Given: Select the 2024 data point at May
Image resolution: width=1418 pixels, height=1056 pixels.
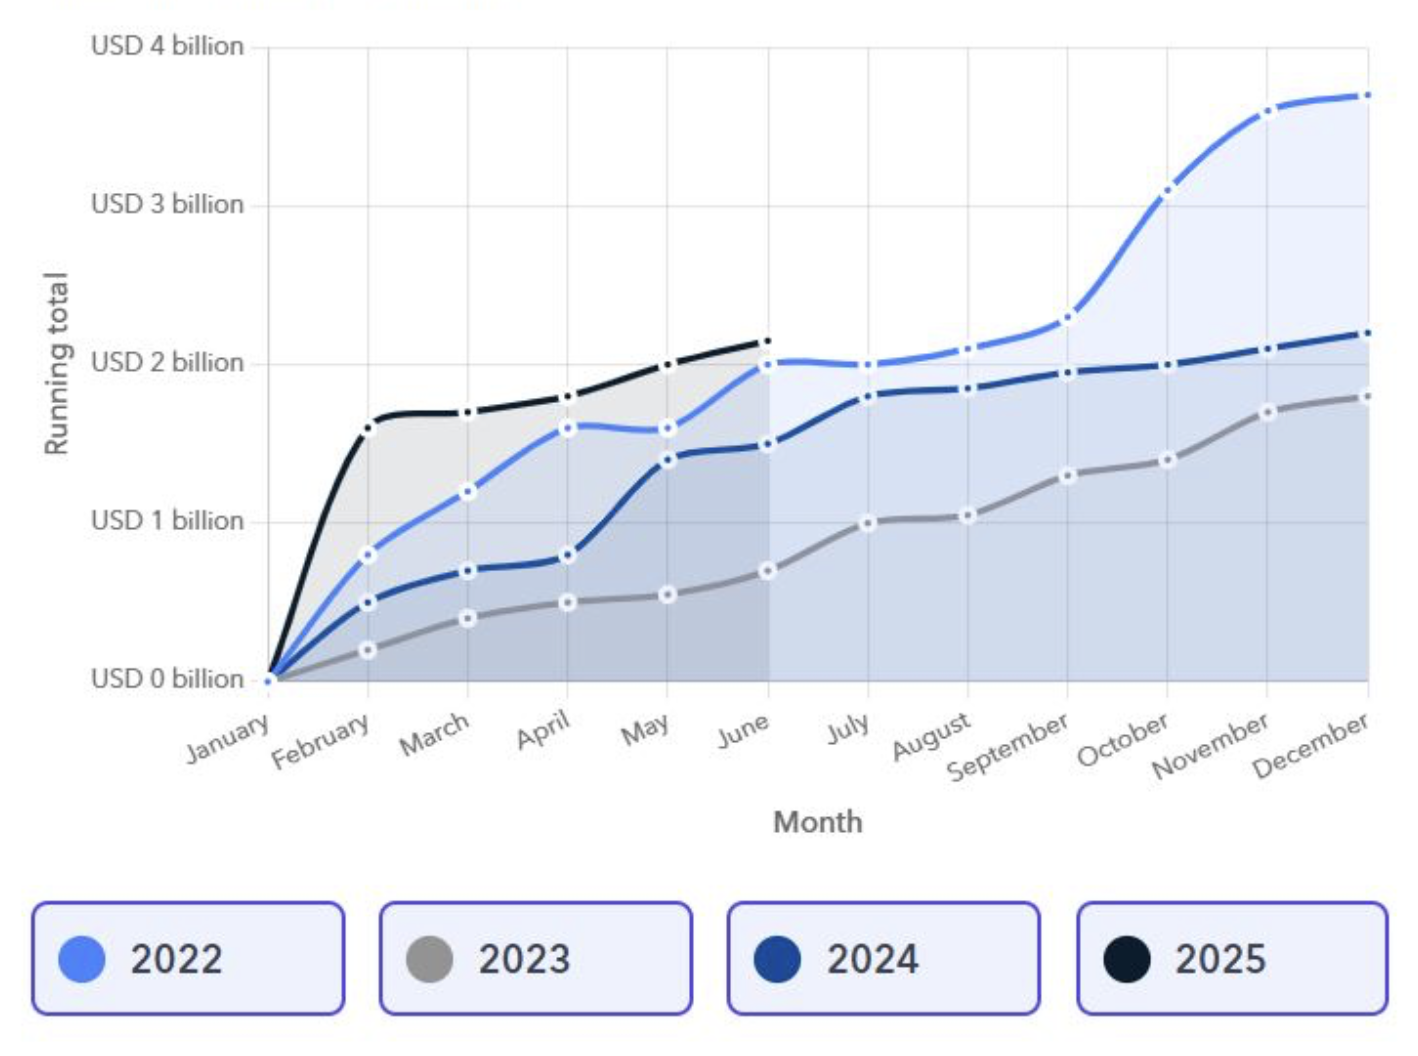Looking at the screenshot, I should 668,460.
